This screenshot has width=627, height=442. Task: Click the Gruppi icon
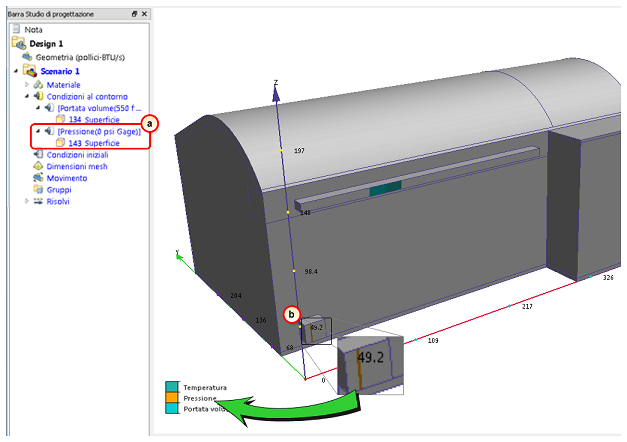pos(38,189)
